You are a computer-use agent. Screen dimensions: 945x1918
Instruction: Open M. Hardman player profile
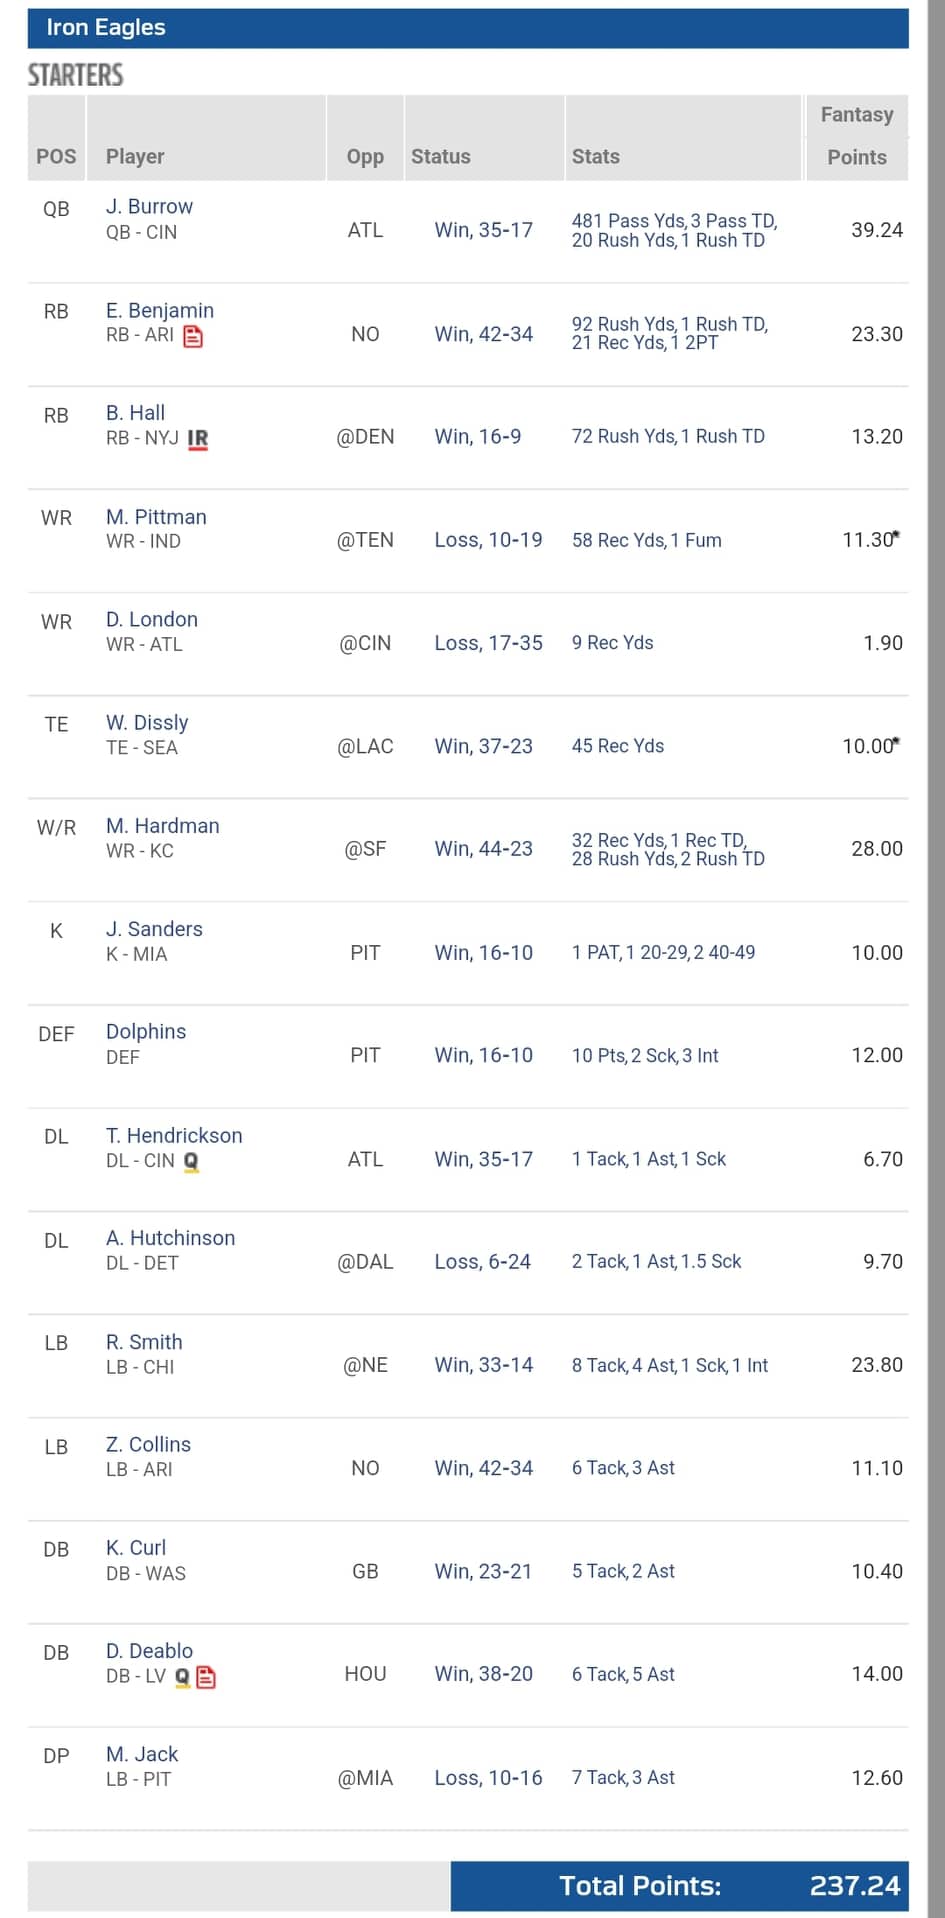pyautogui.click(x=162, y=826)
